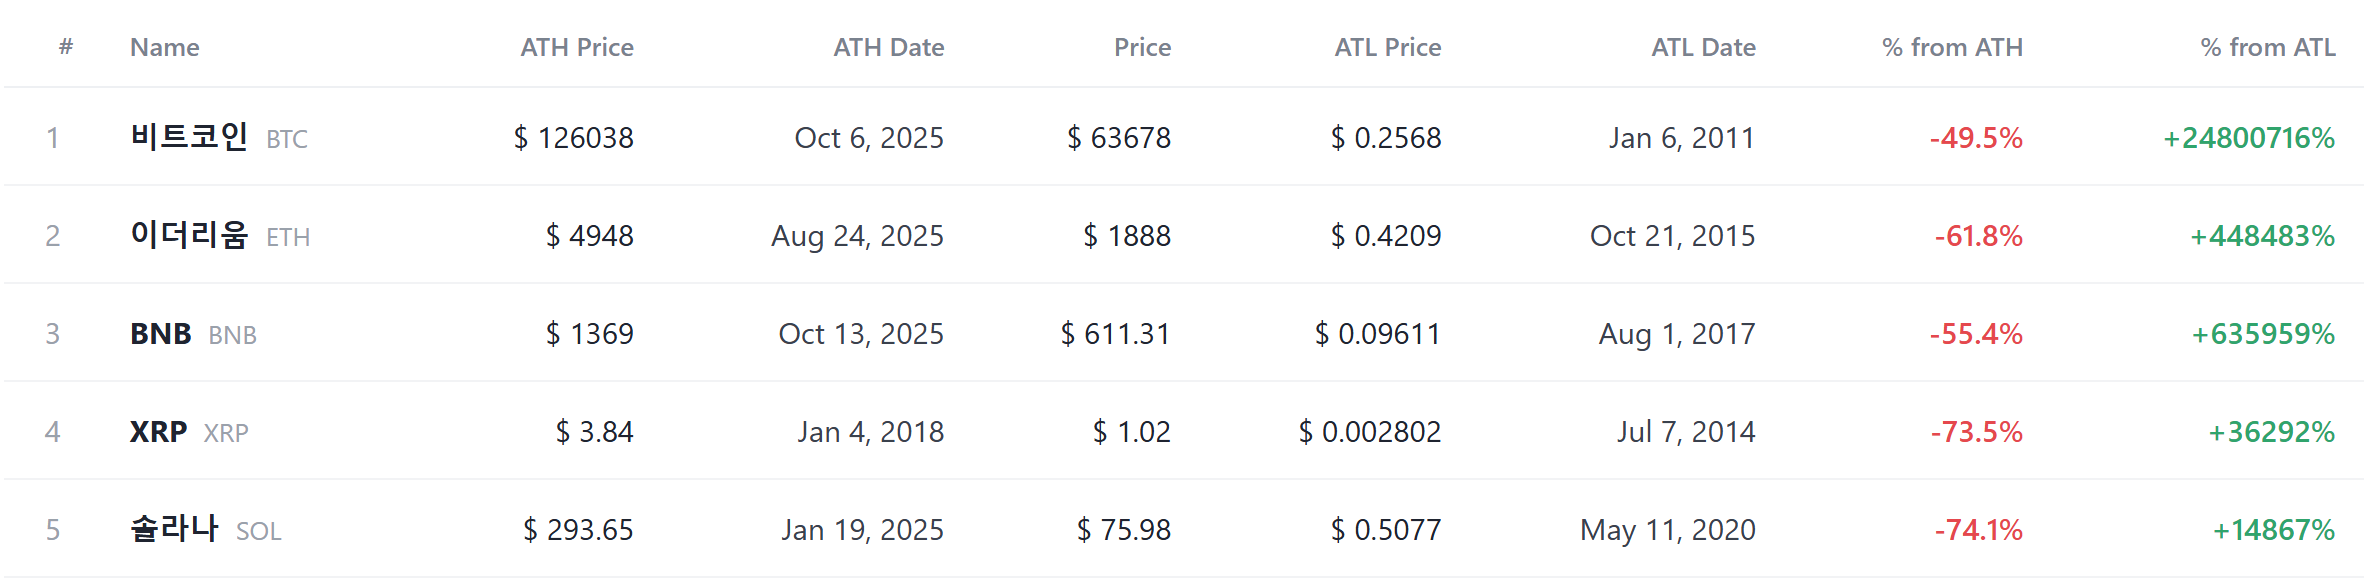Click Bitcoin's ATH date Oct 6, 2025
Screen dimensions: 2368x582
[x=869, y=137]
